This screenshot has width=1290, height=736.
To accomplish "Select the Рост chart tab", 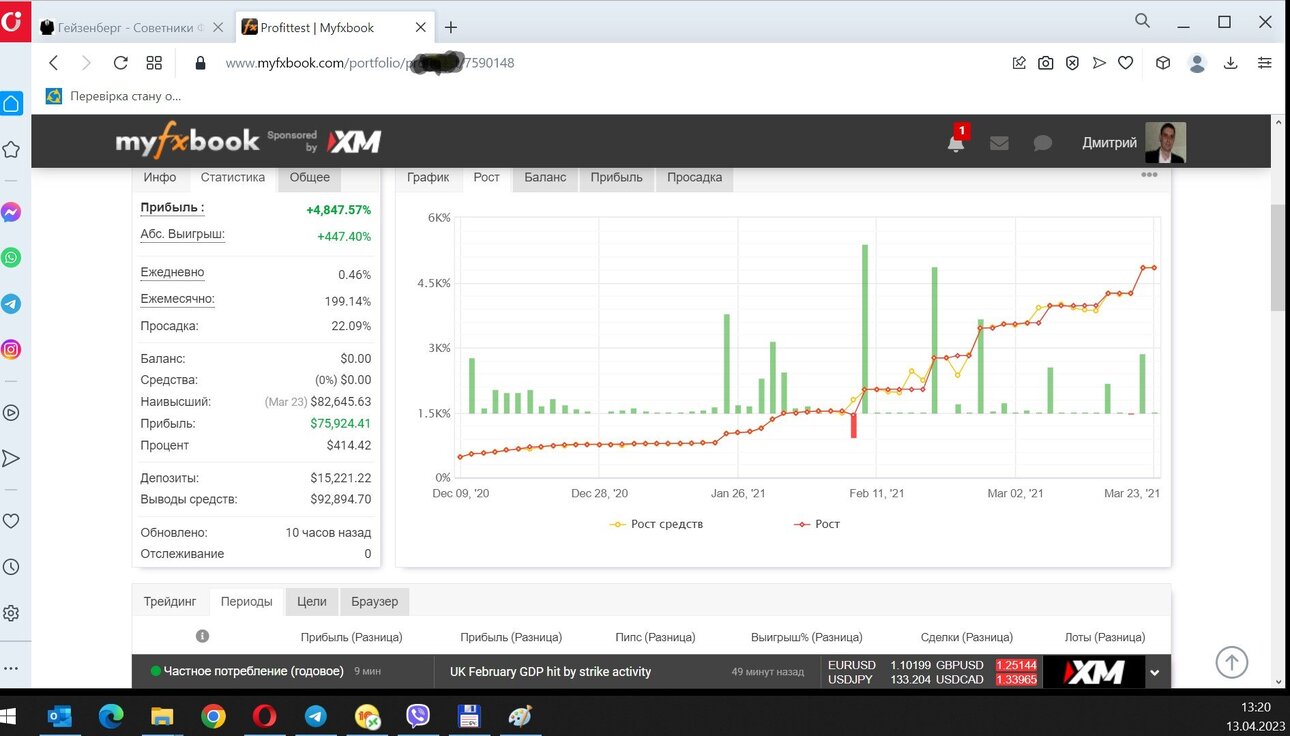I will 487,177.
